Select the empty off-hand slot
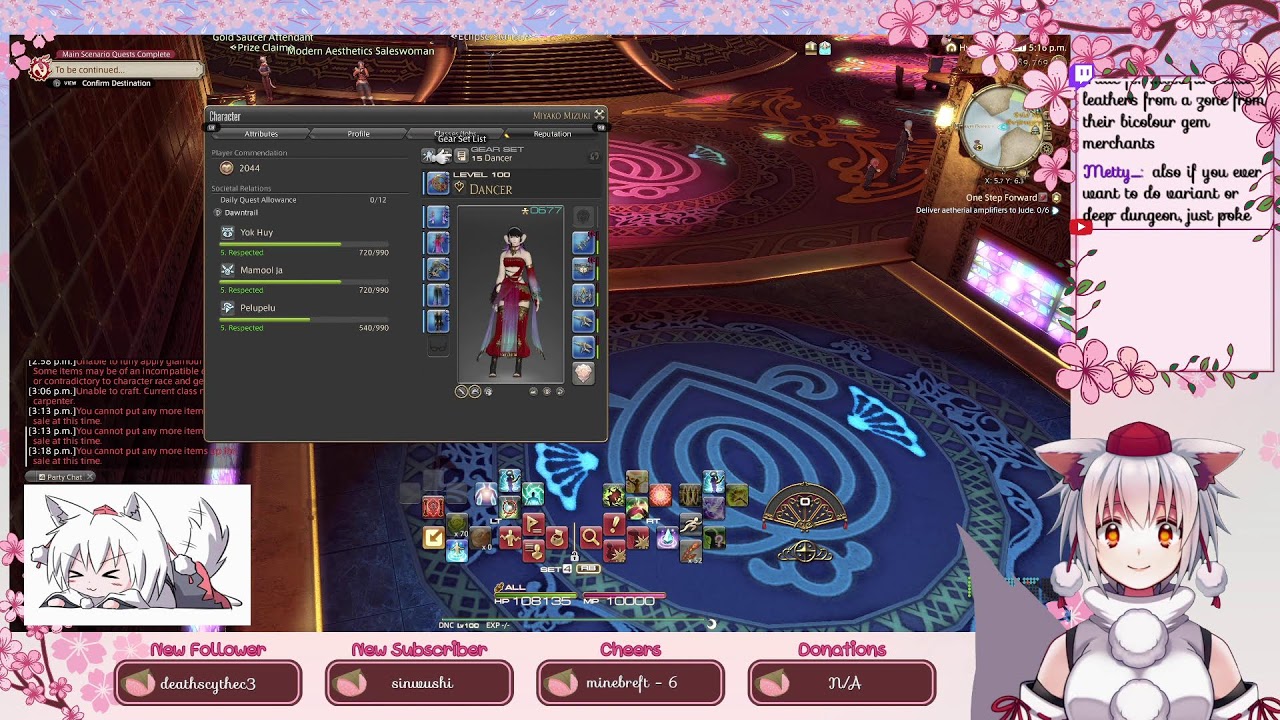 [583, 216]
